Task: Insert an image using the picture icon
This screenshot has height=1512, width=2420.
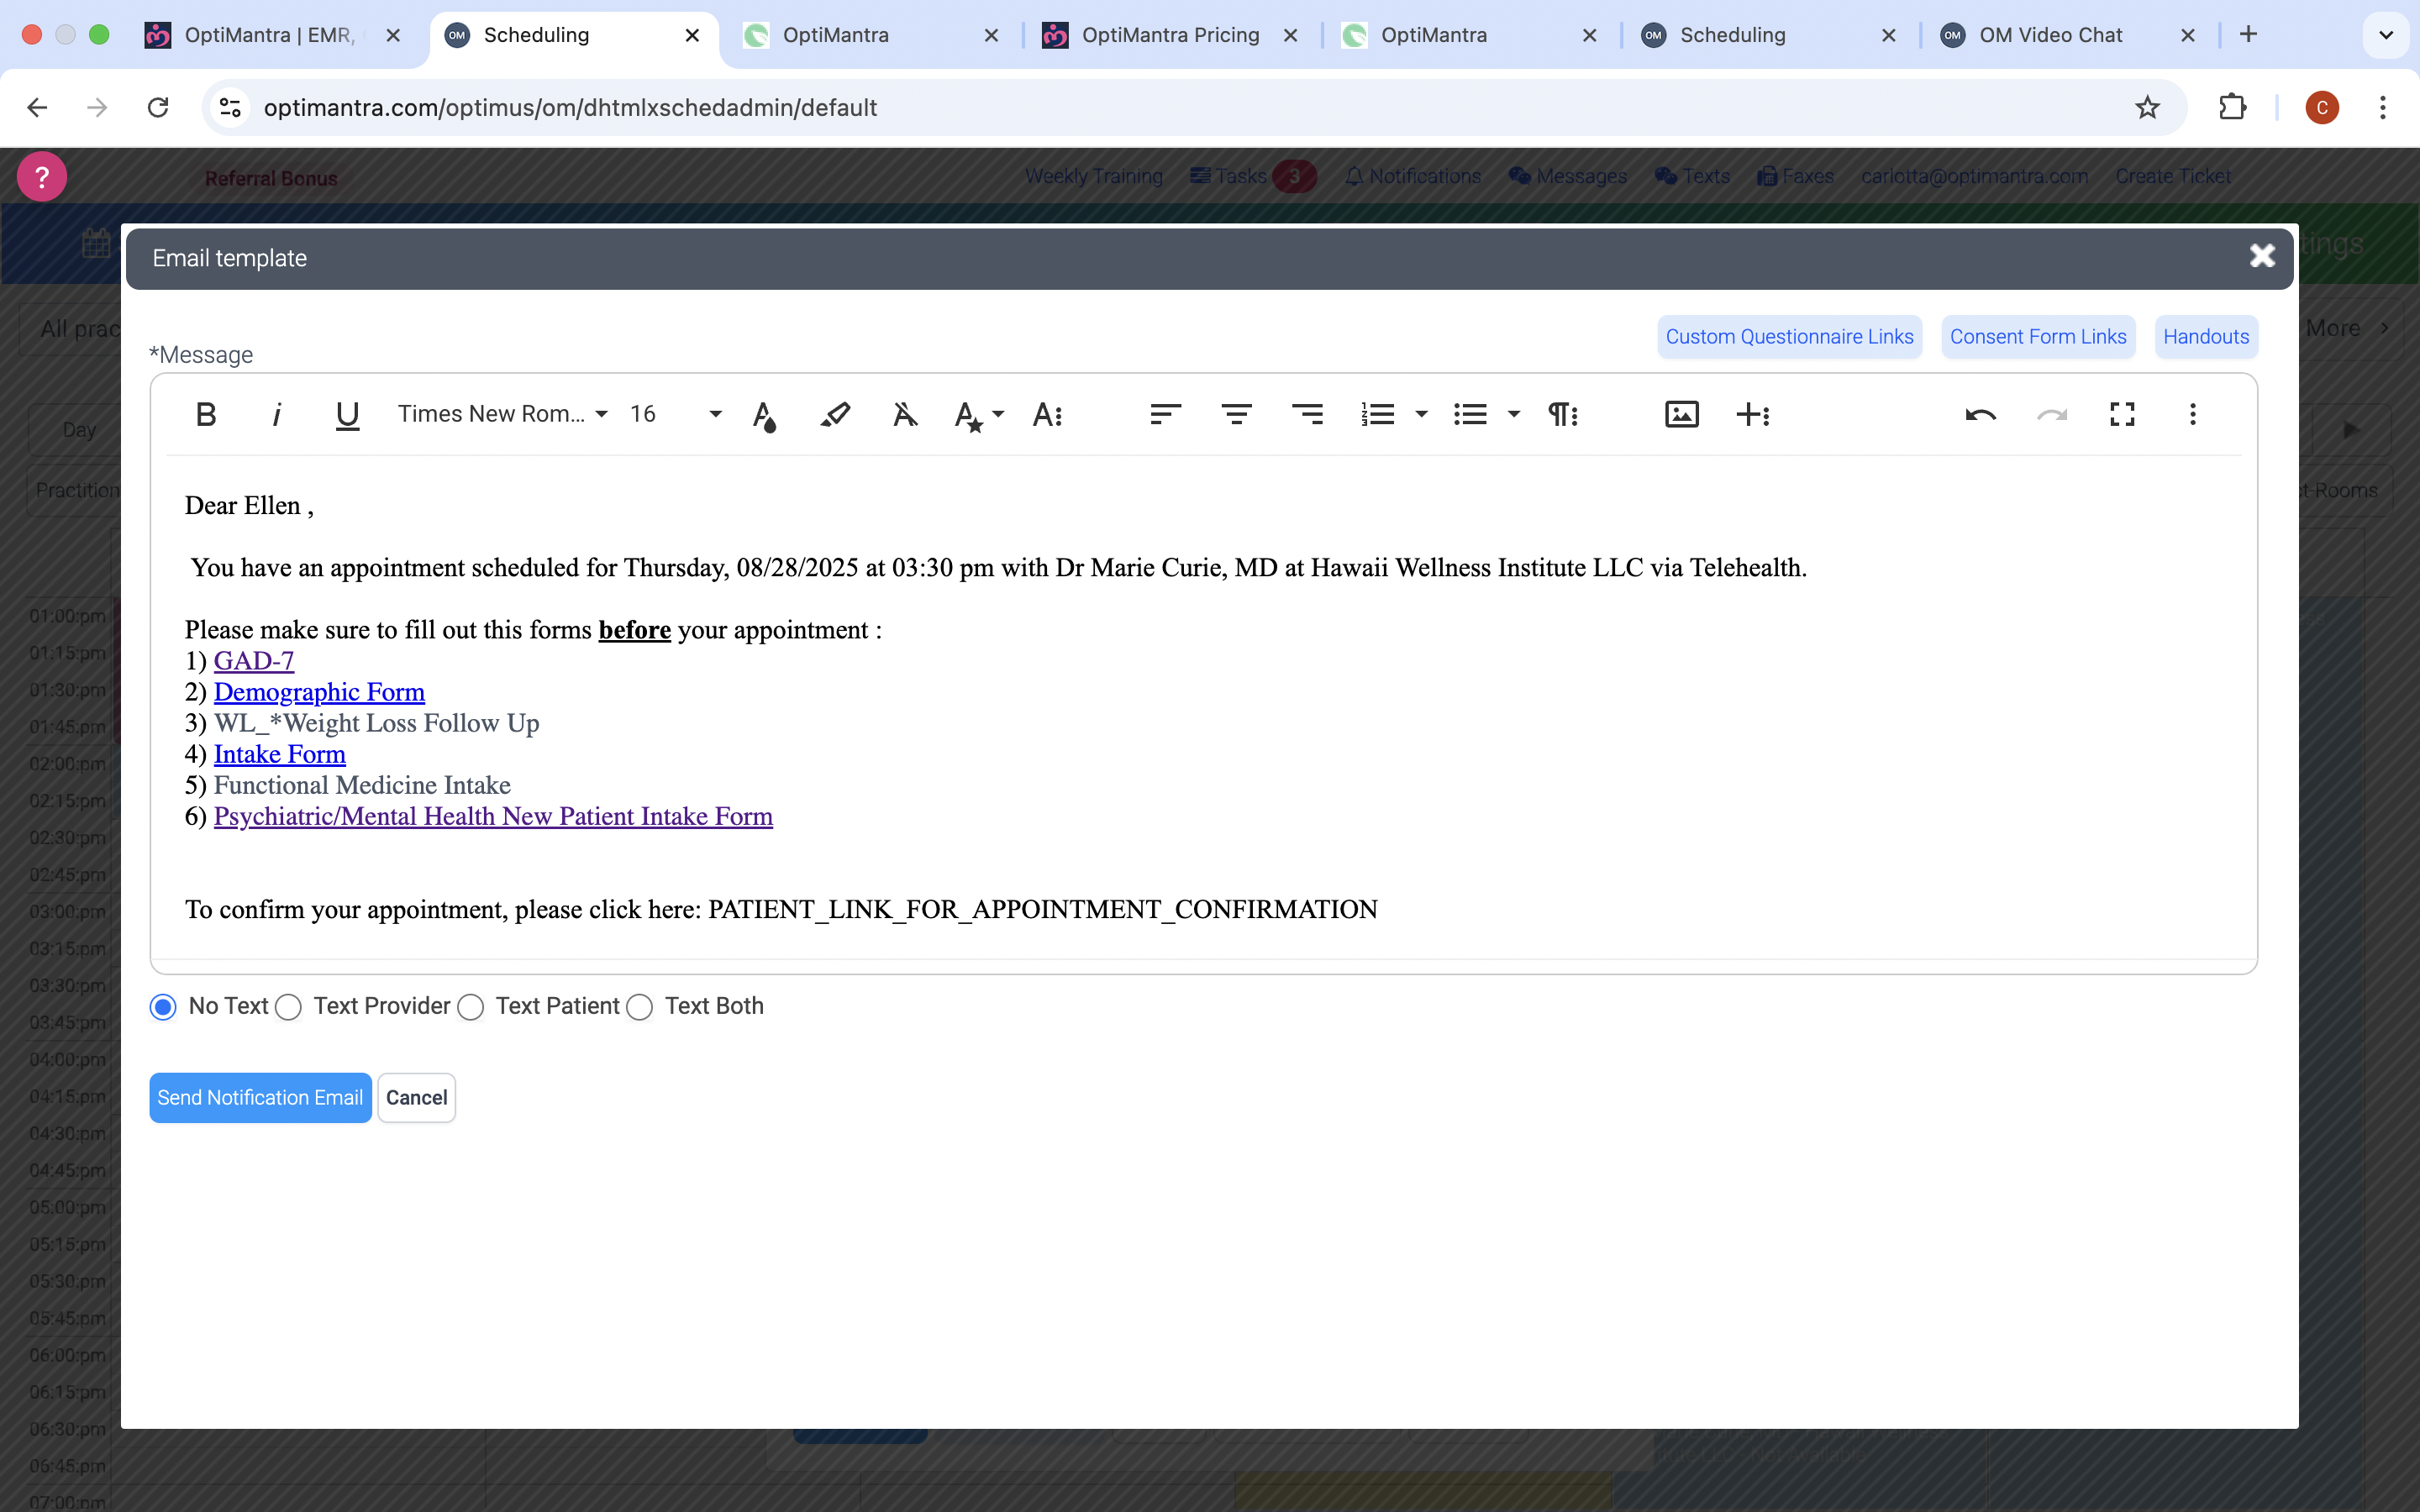Action: 1681,414
